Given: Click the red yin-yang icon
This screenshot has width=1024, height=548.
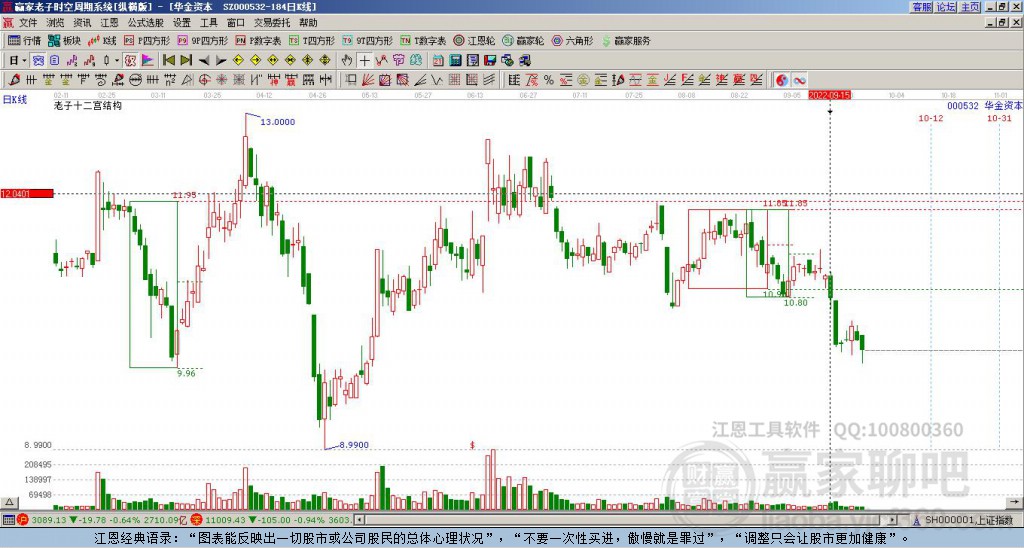Looking at the screenshot, I should pyautogui.click(x=782, y=80).
